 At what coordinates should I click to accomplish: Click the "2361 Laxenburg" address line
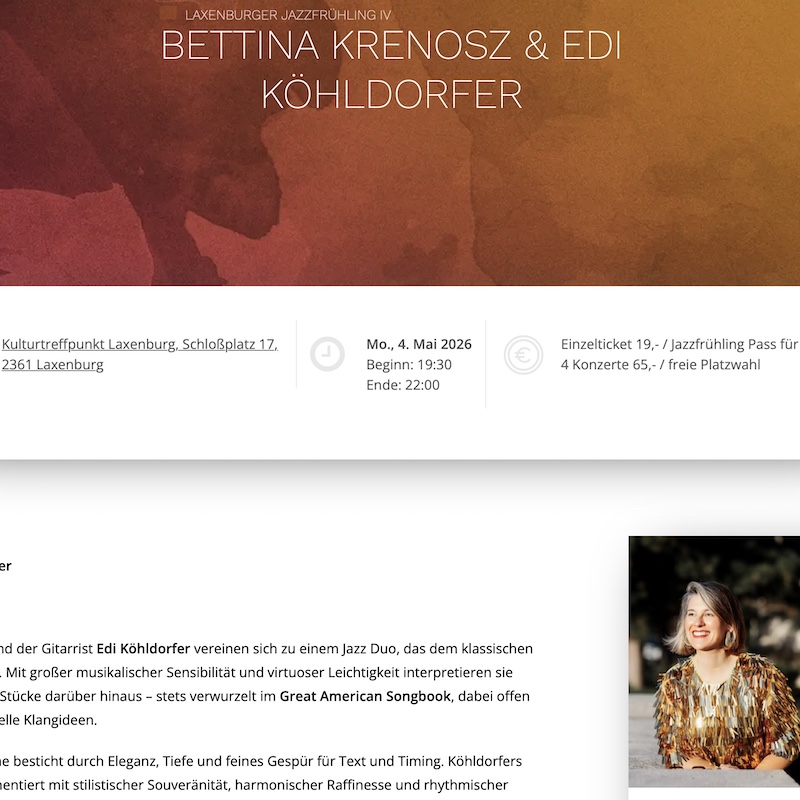click(x=53, y=365)
